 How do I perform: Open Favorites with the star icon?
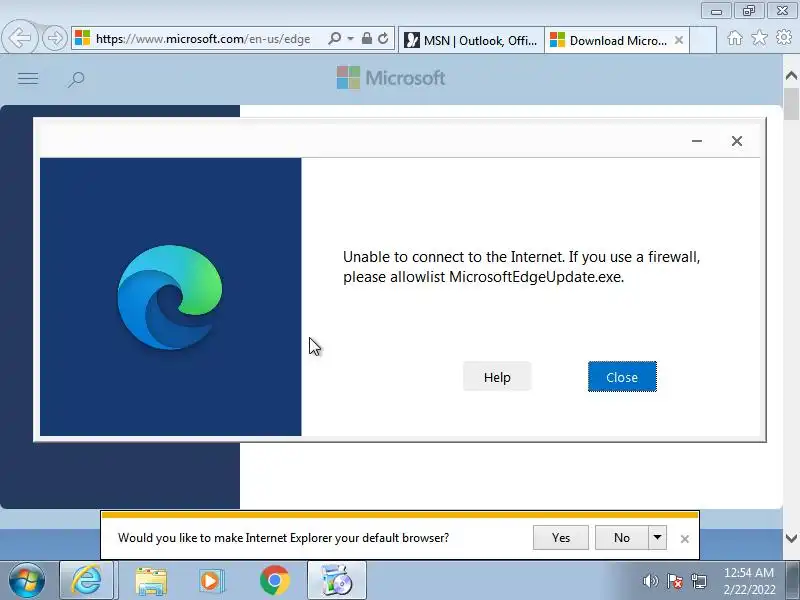point(759,37)
